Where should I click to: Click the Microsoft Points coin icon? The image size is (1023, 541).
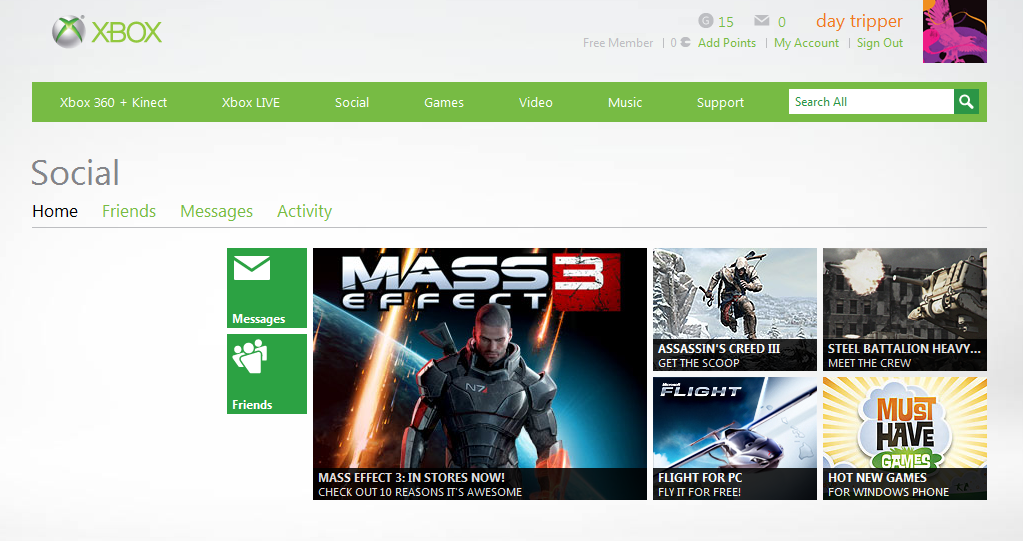pyautogui.click(x=685, y=42)
